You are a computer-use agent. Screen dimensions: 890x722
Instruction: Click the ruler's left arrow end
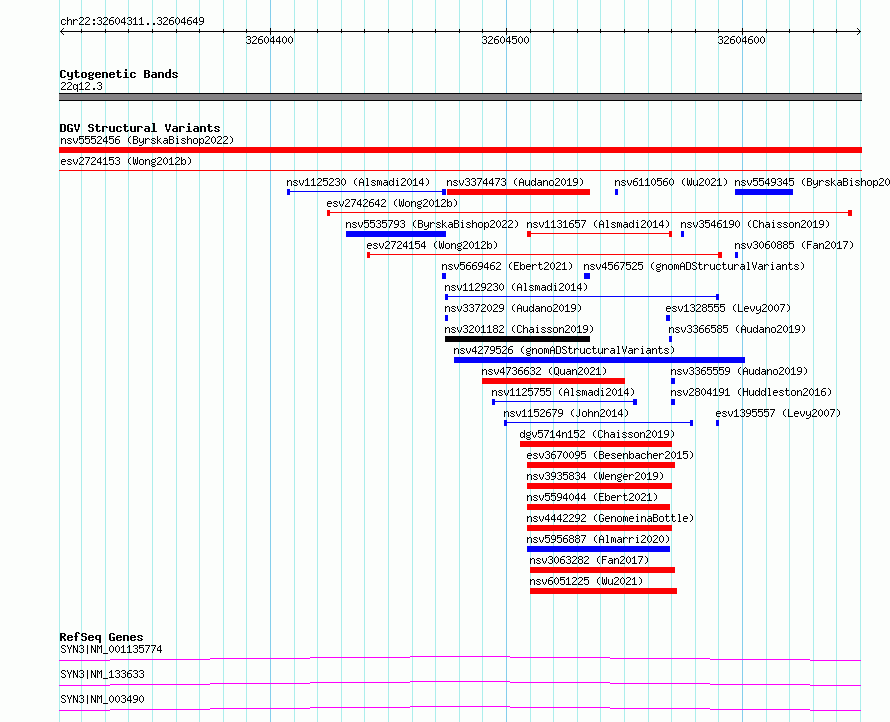coord(62,31)
